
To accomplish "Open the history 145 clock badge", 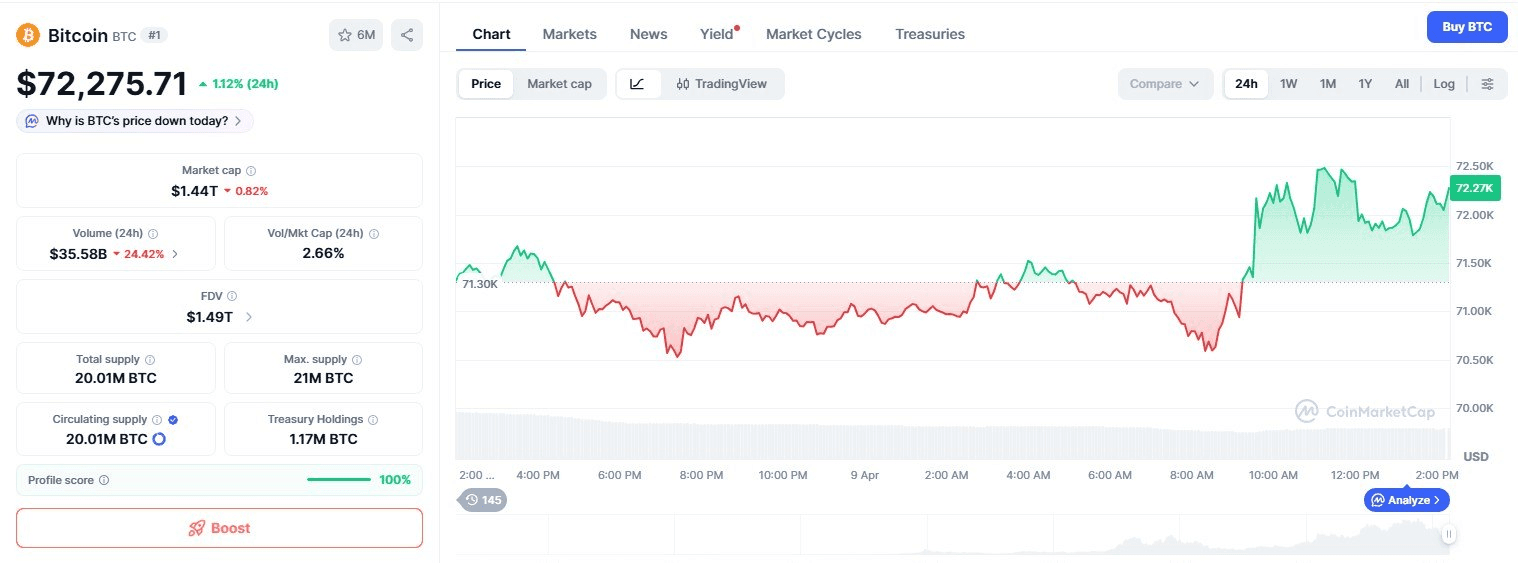I will [483, 499].
